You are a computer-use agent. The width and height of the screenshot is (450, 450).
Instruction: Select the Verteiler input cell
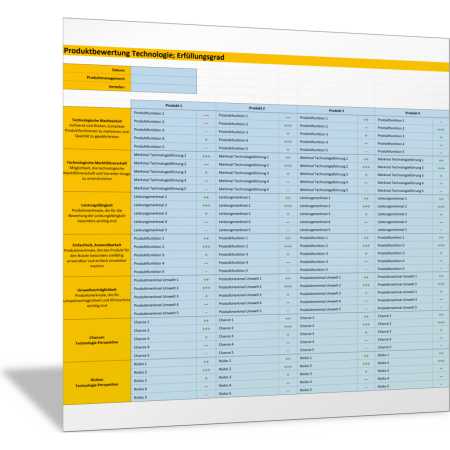coord(164,88)
